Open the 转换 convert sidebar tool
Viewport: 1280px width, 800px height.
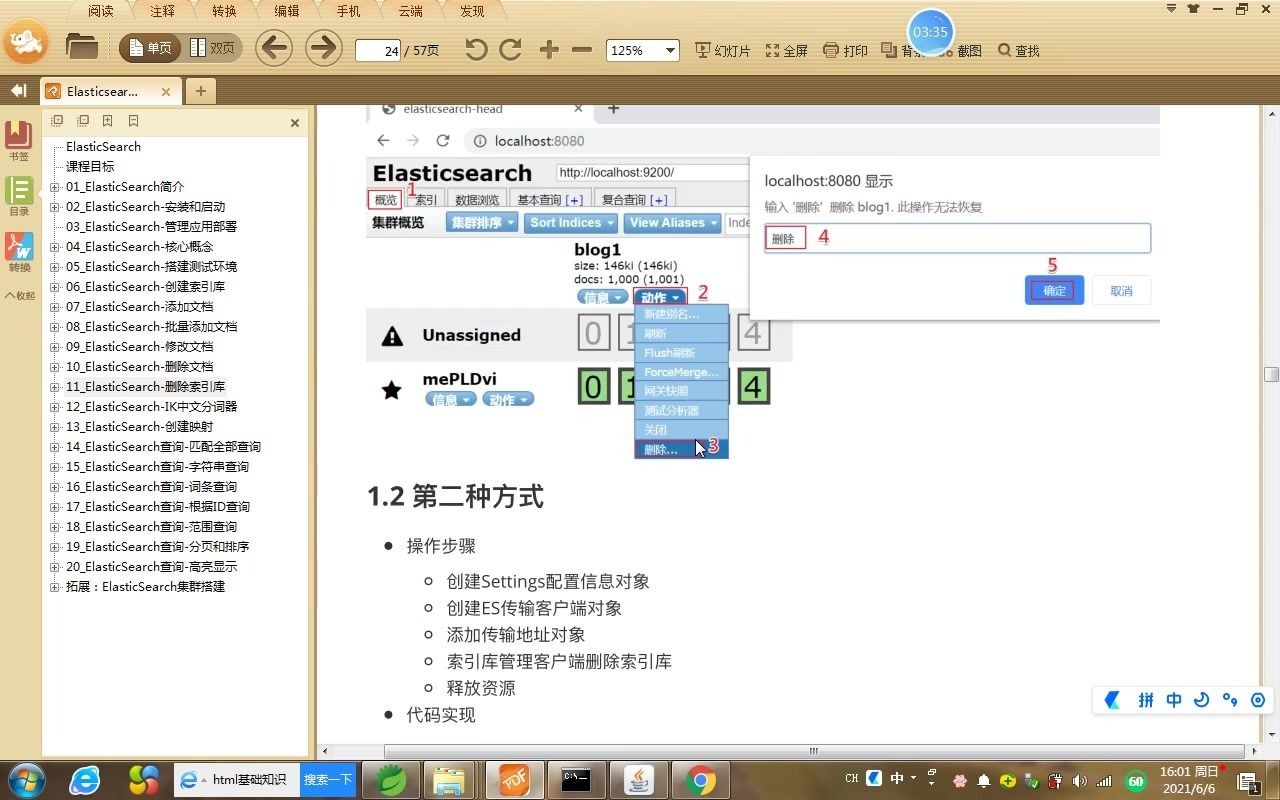(19, 252)
